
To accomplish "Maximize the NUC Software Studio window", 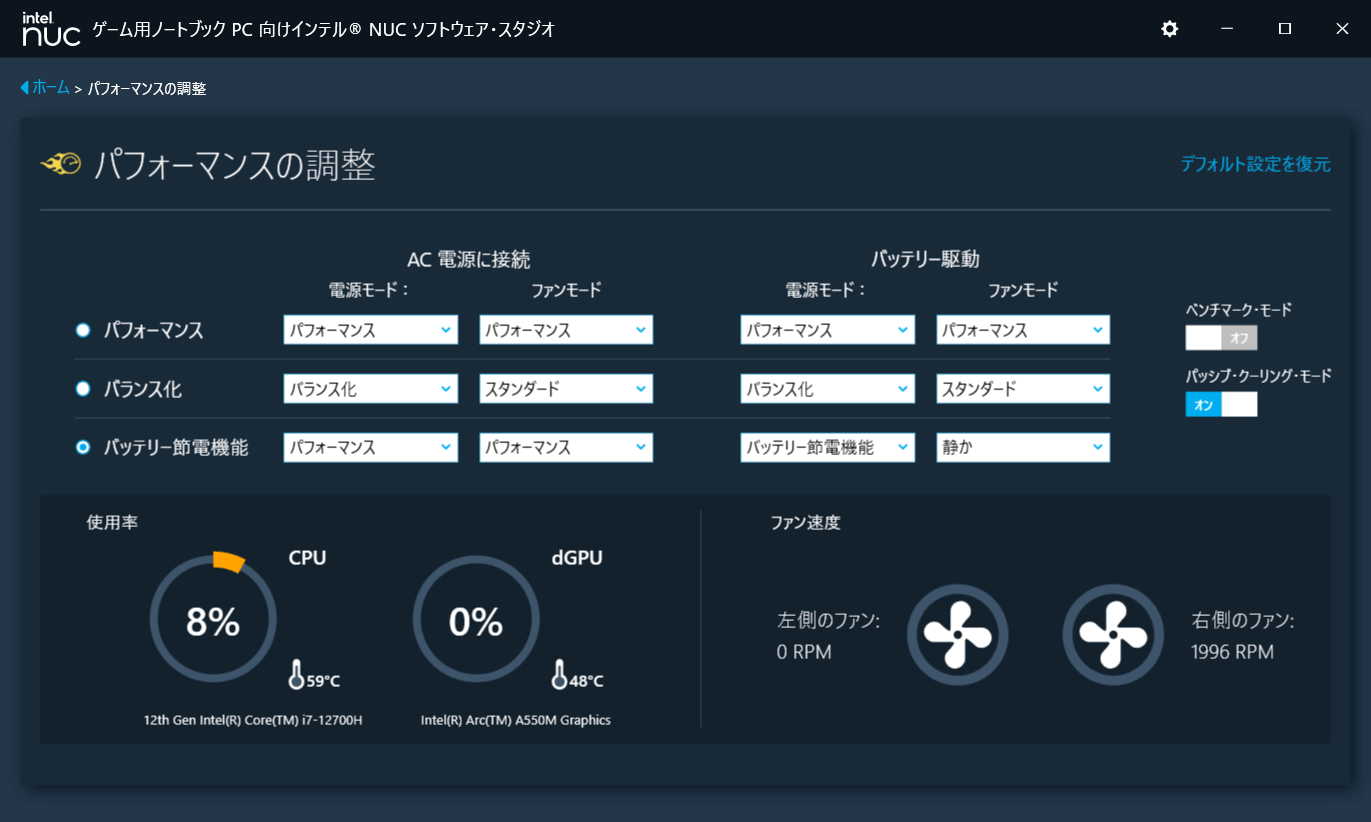I will coord(1285,29).
